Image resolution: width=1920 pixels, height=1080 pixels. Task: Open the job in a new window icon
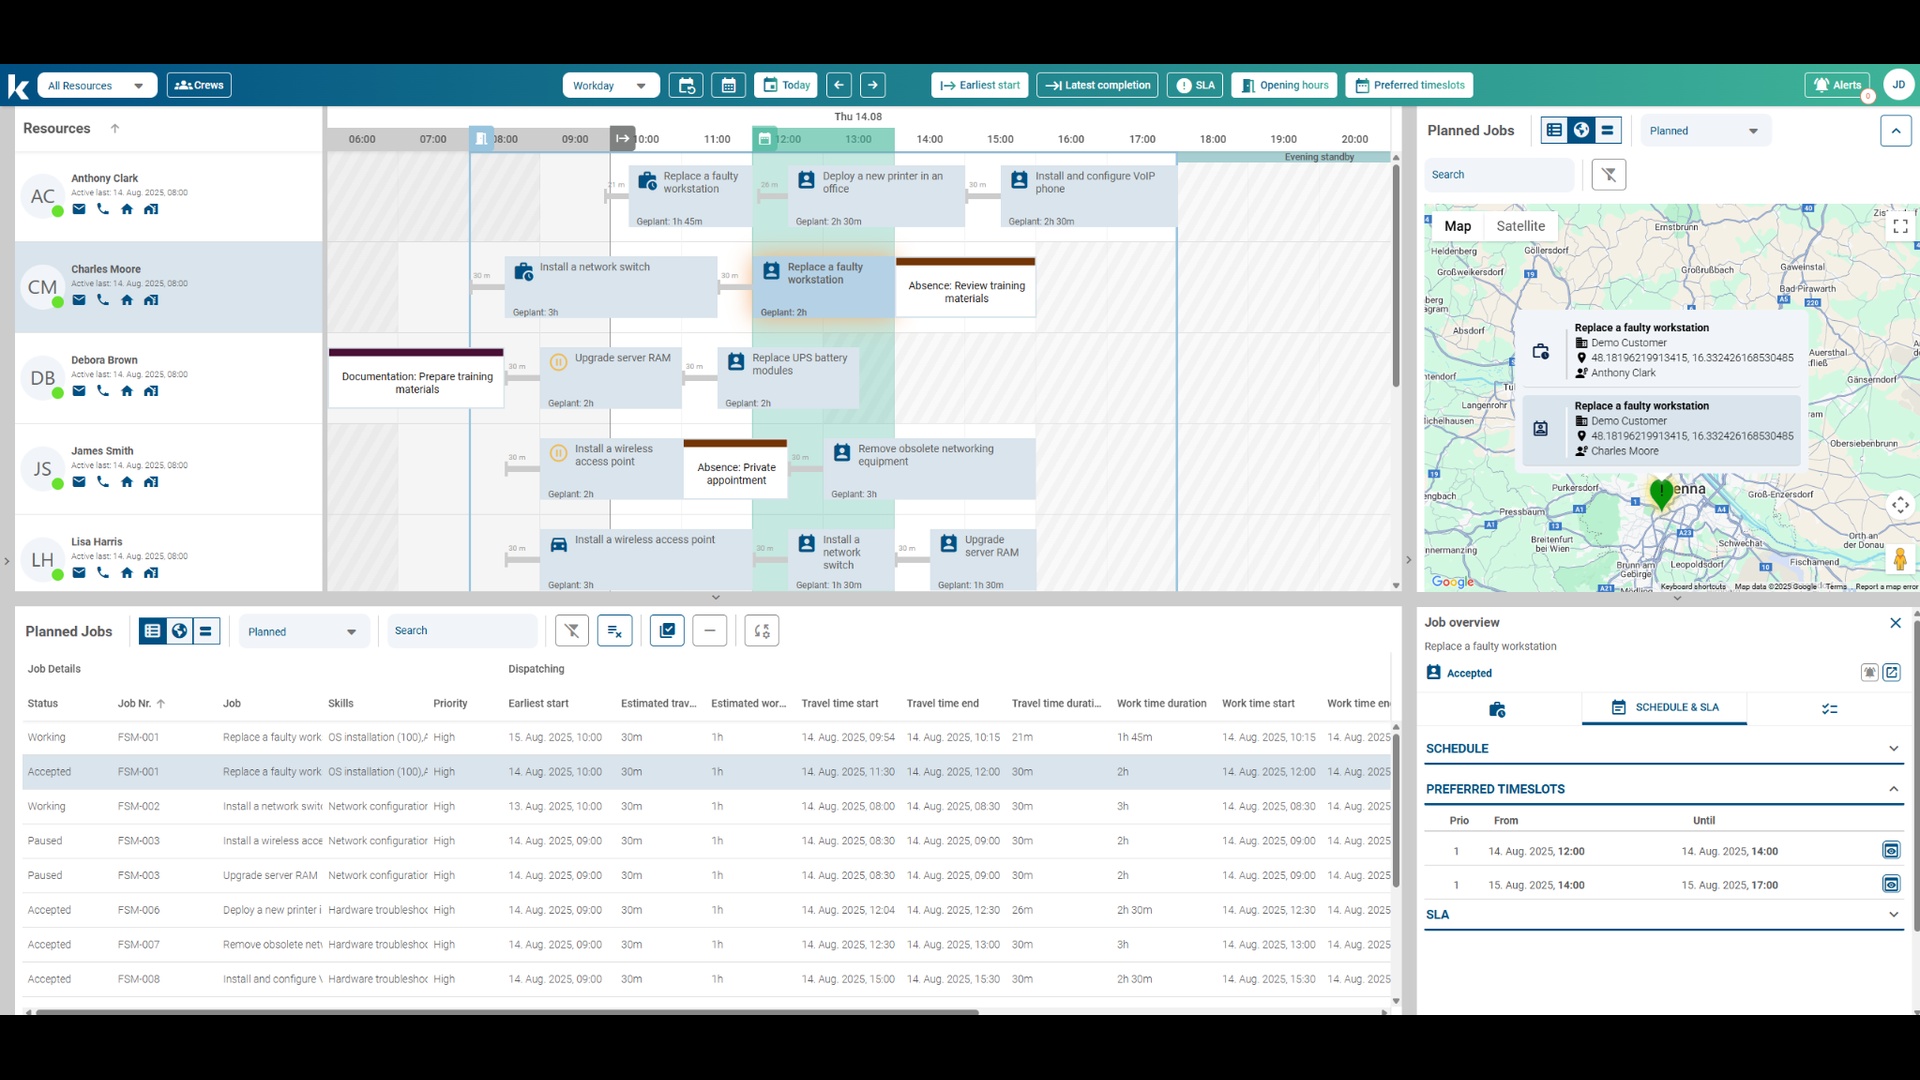[x=1892, y=673]
